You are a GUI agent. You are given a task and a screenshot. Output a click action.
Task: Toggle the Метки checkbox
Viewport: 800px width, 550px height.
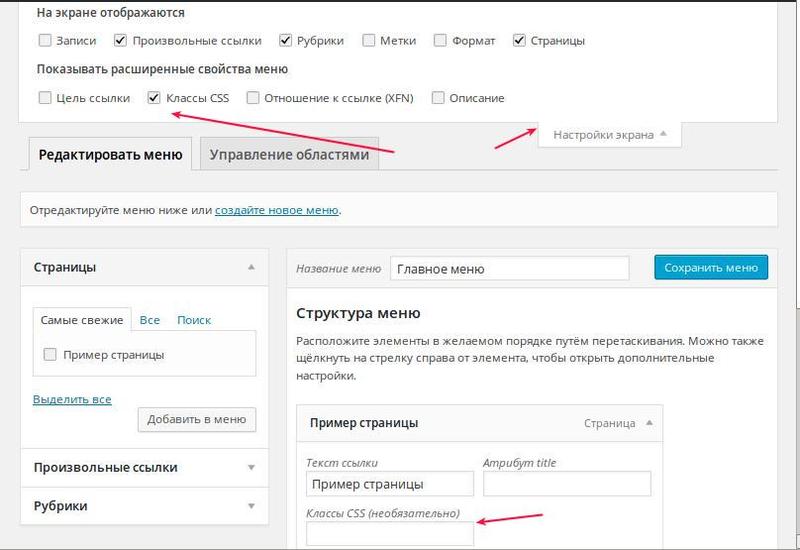pyautogui.click(x=369, y=41)
